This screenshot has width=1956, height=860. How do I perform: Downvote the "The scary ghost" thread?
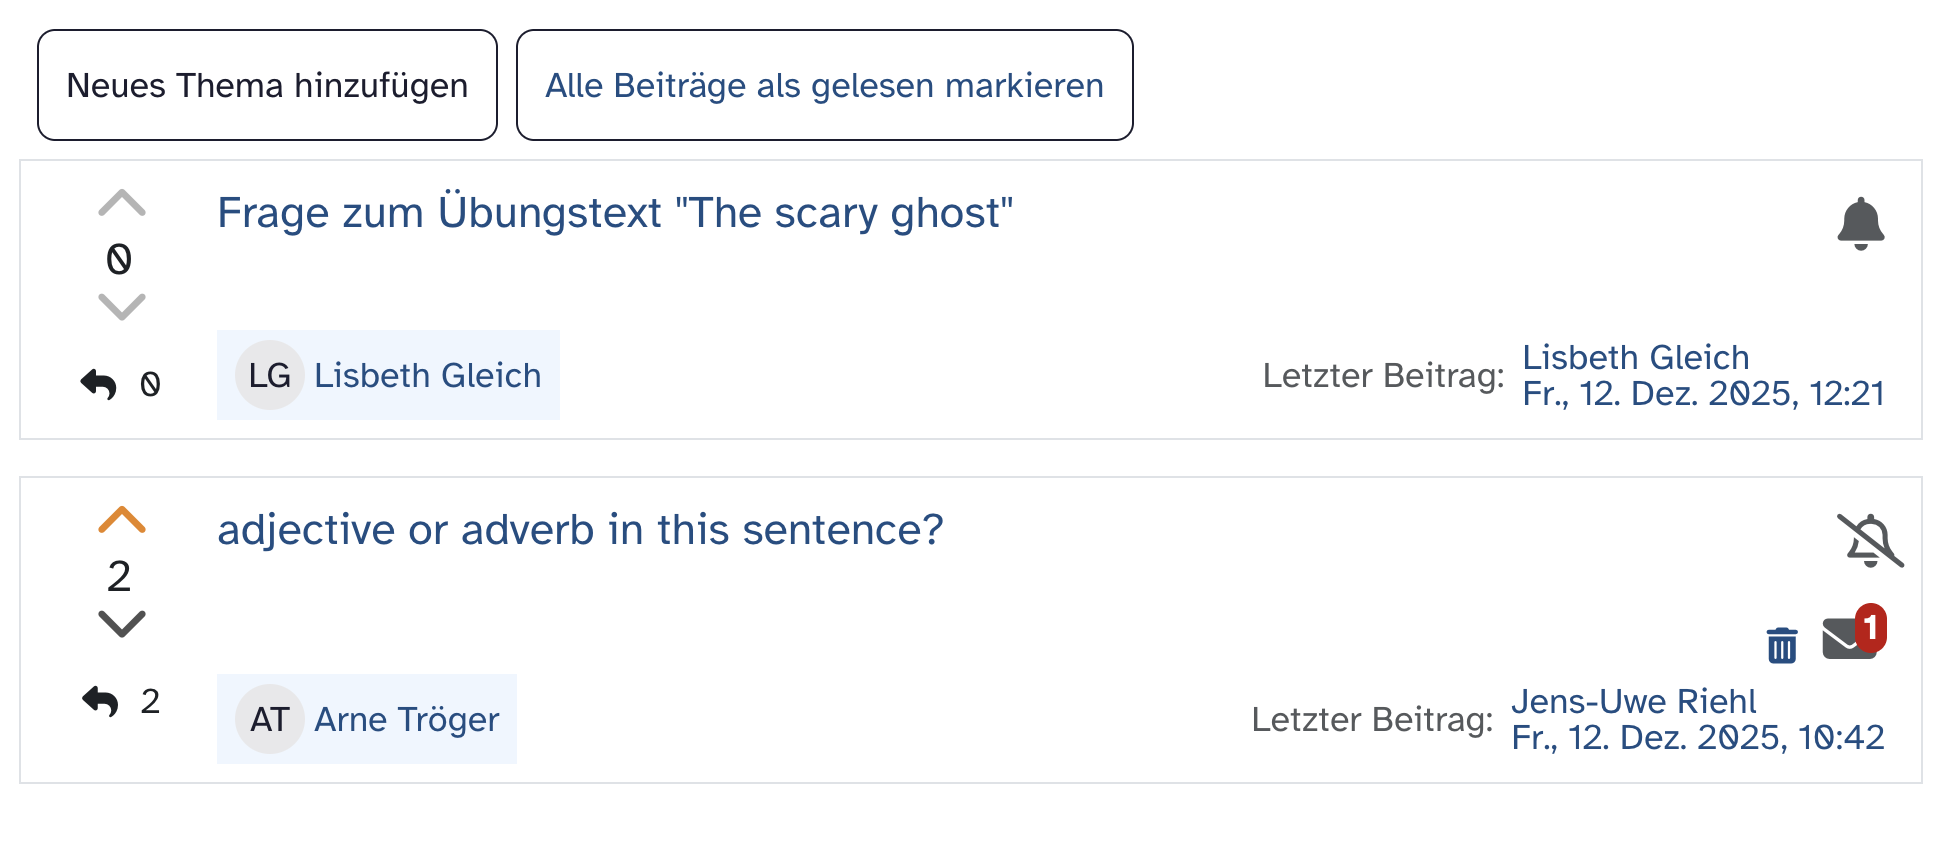coord(122,306)
